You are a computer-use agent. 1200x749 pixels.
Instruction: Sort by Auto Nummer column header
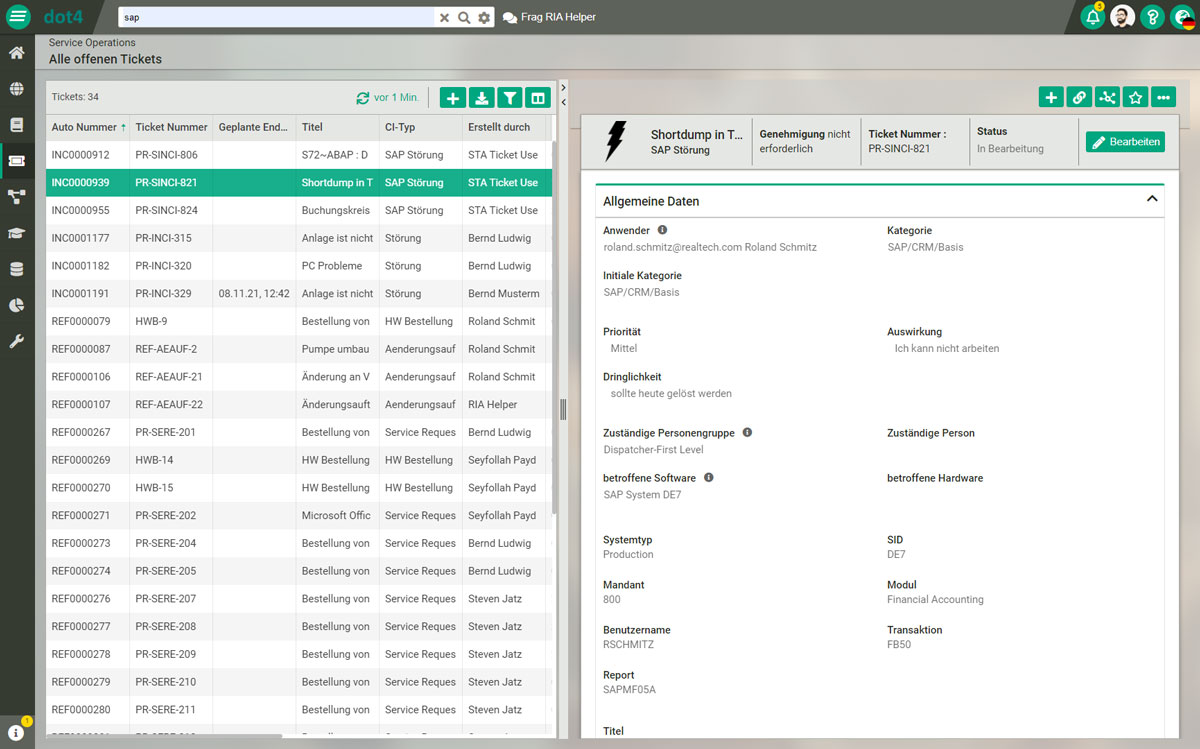tap(80, 127)
